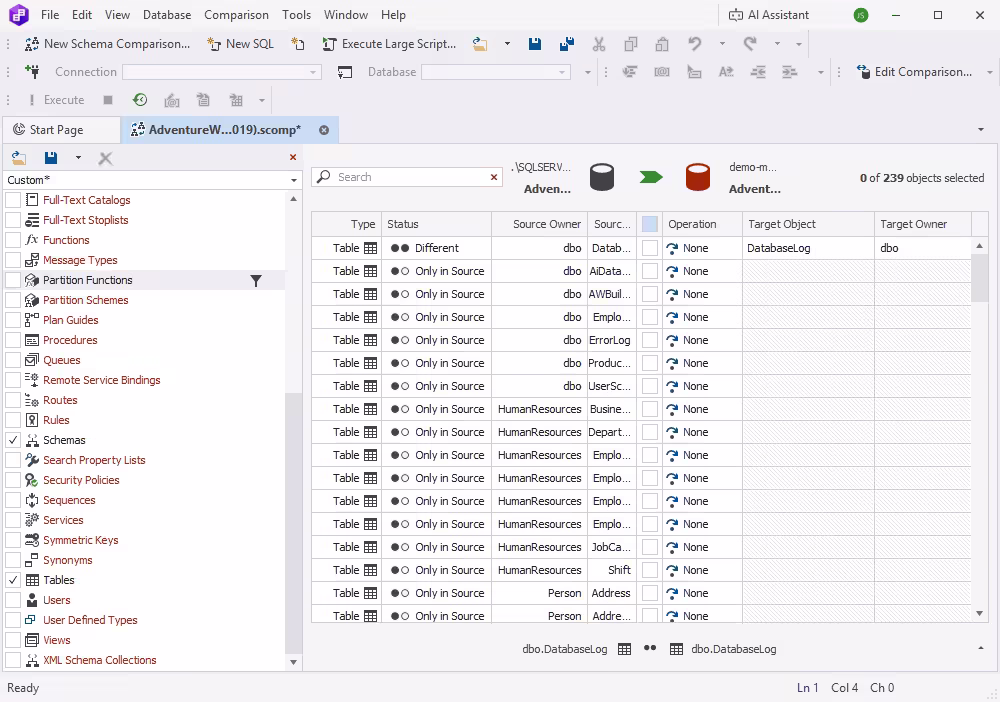Open the dropdown arrow next to open folder icon

tap(507, 44)
